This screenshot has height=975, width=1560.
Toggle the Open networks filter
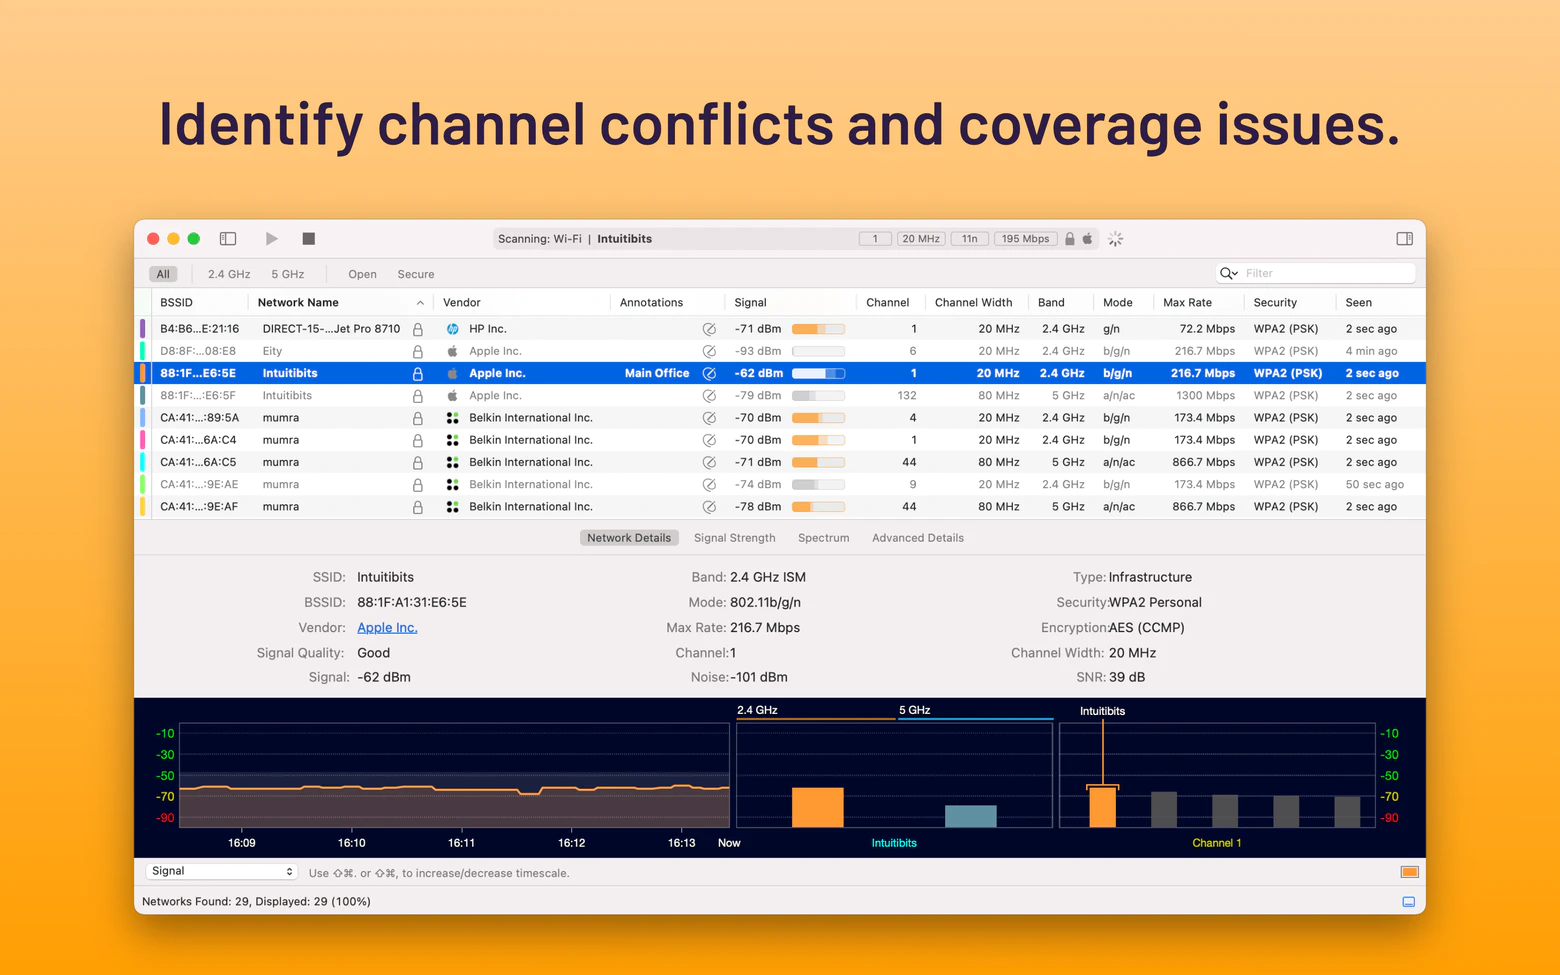click(x=362, y=274)
